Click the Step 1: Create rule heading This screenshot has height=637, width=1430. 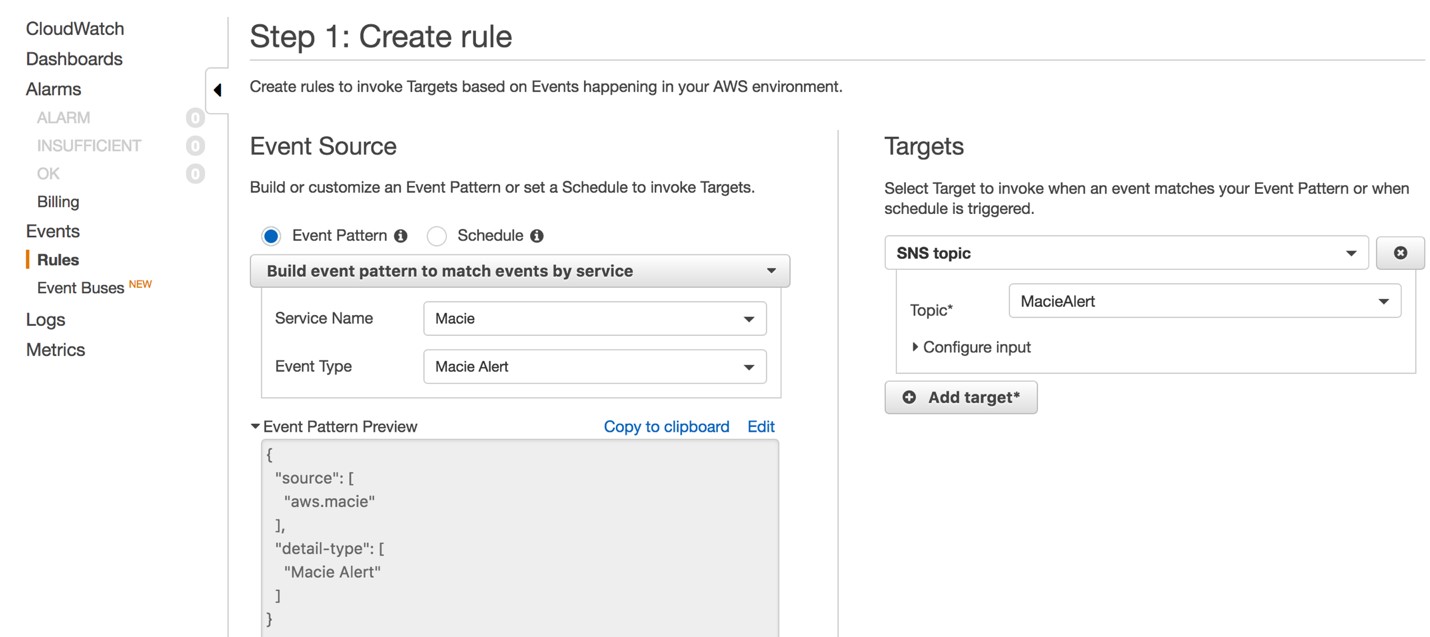point(381,36)
